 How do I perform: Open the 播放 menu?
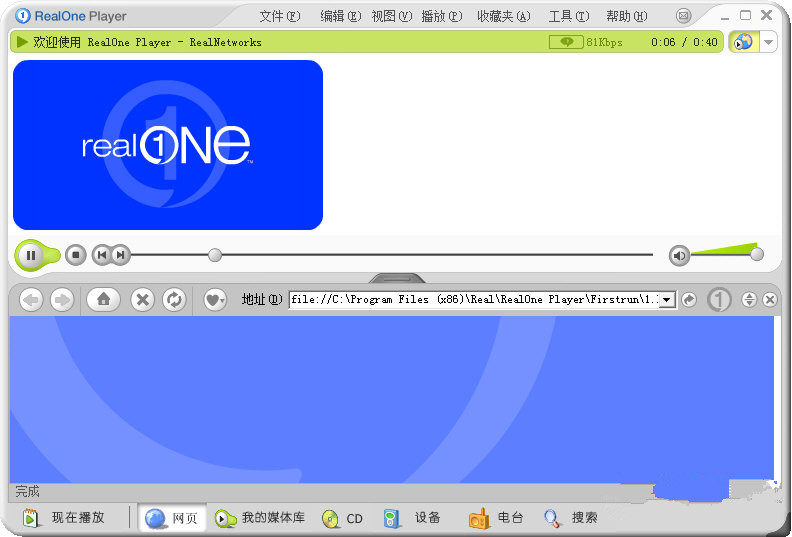[x=441, y=16]
